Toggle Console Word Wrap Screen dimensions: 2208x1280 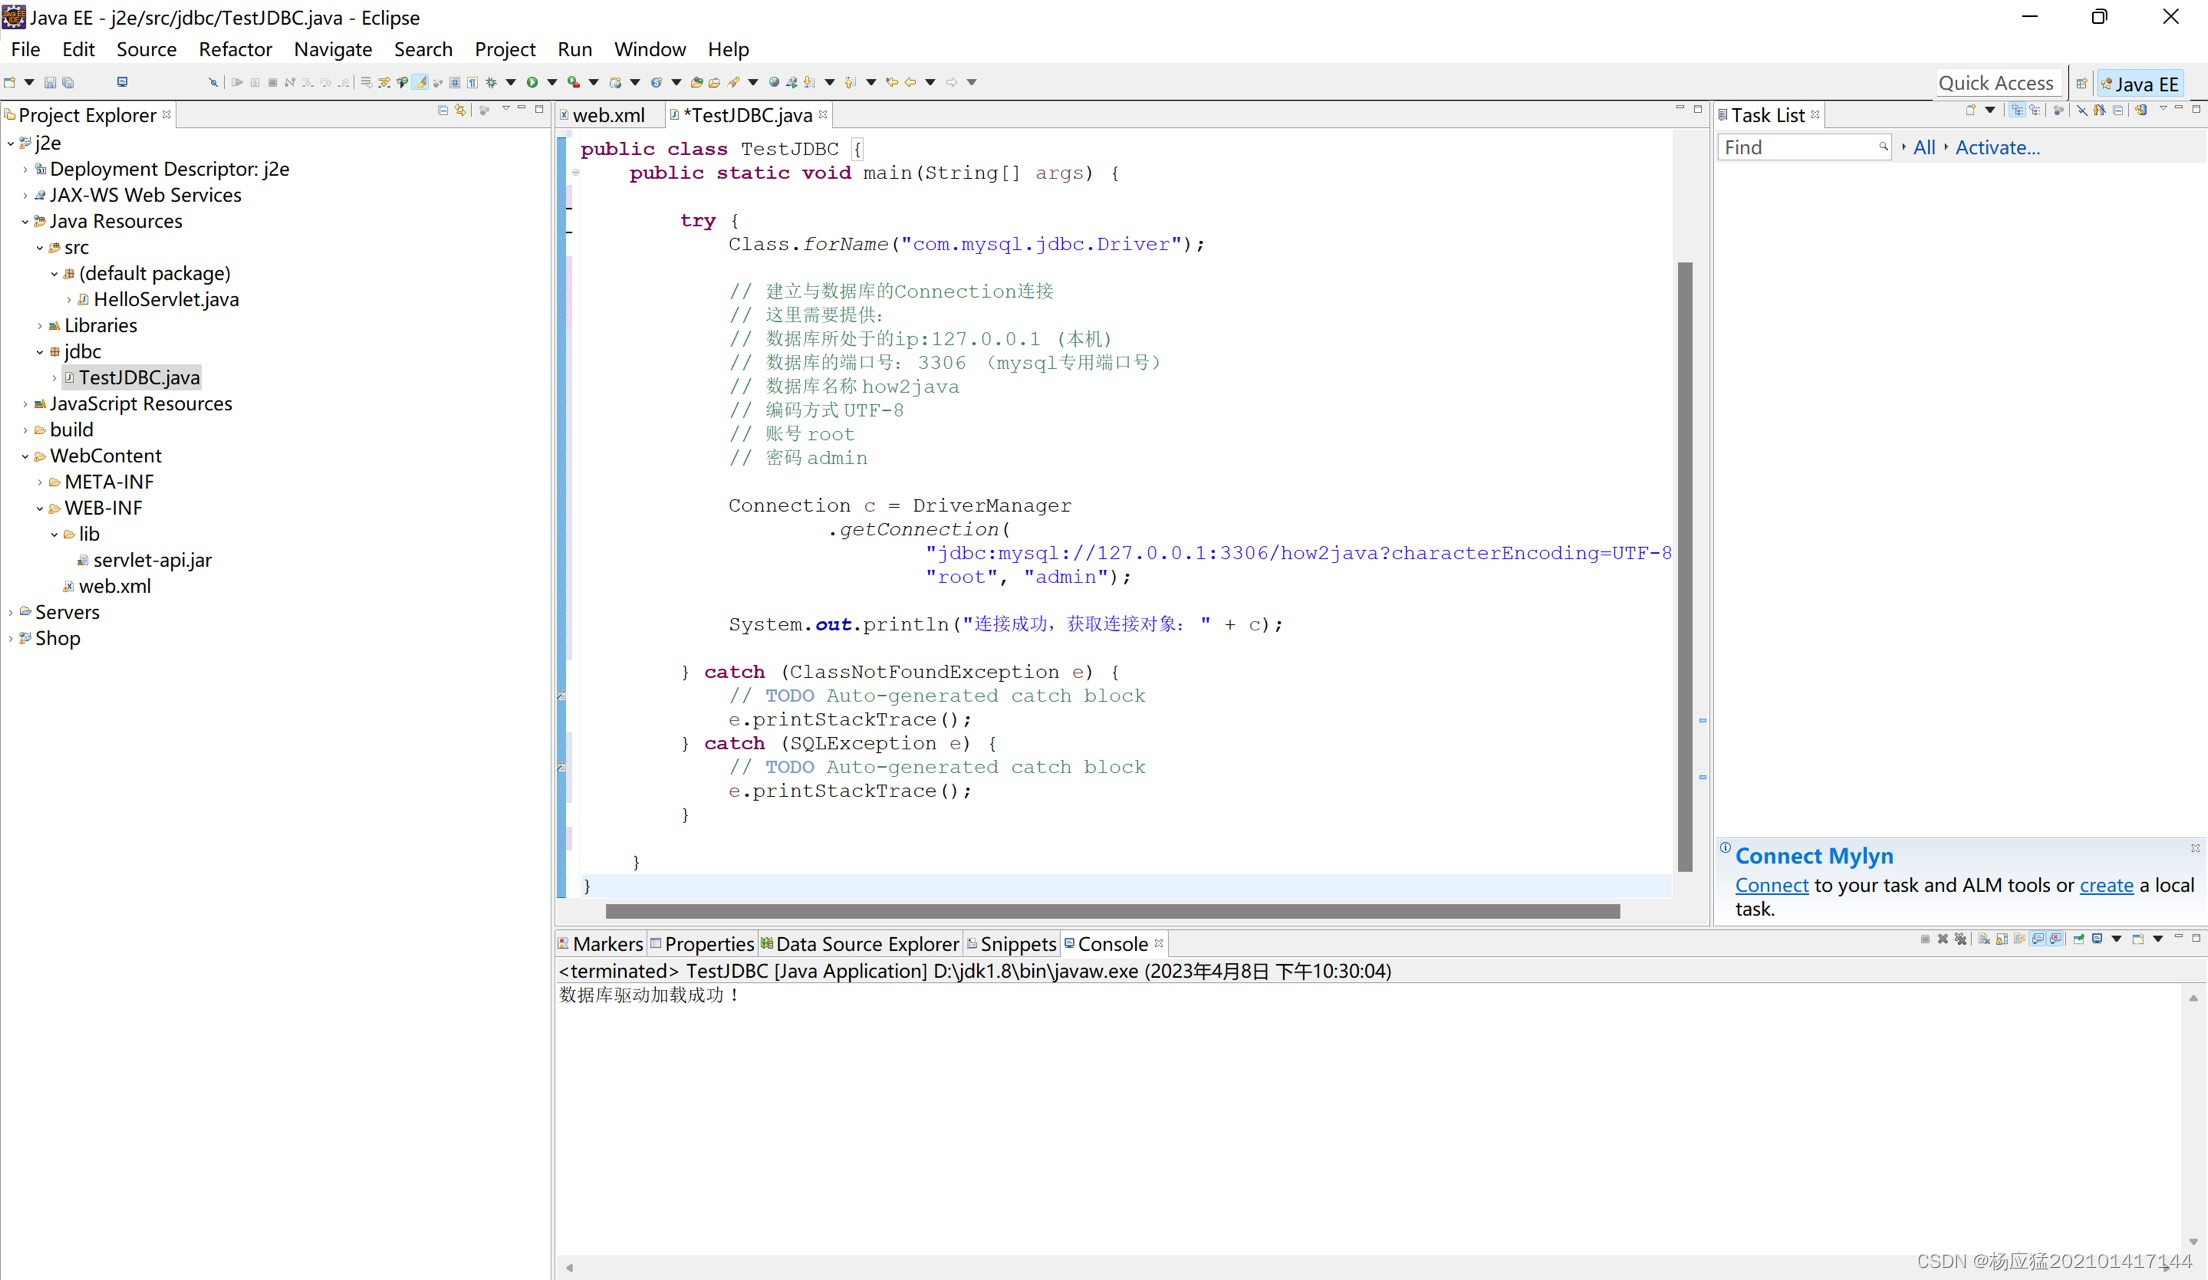pyautogui.click(x=2020, y=939)
